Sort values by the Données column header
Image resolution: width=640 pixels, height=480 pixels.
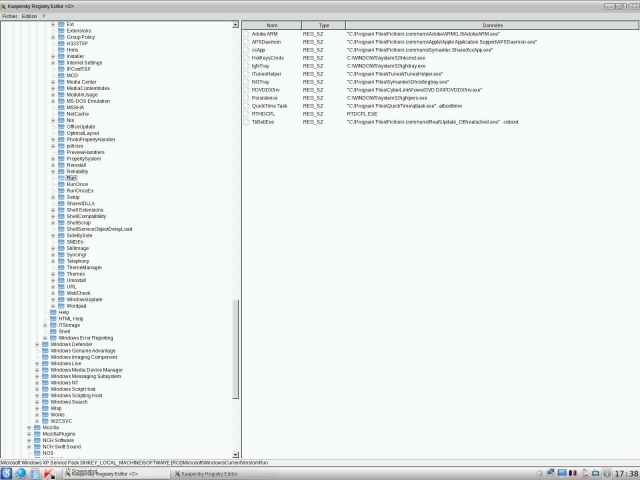click(x=492, y=25)
